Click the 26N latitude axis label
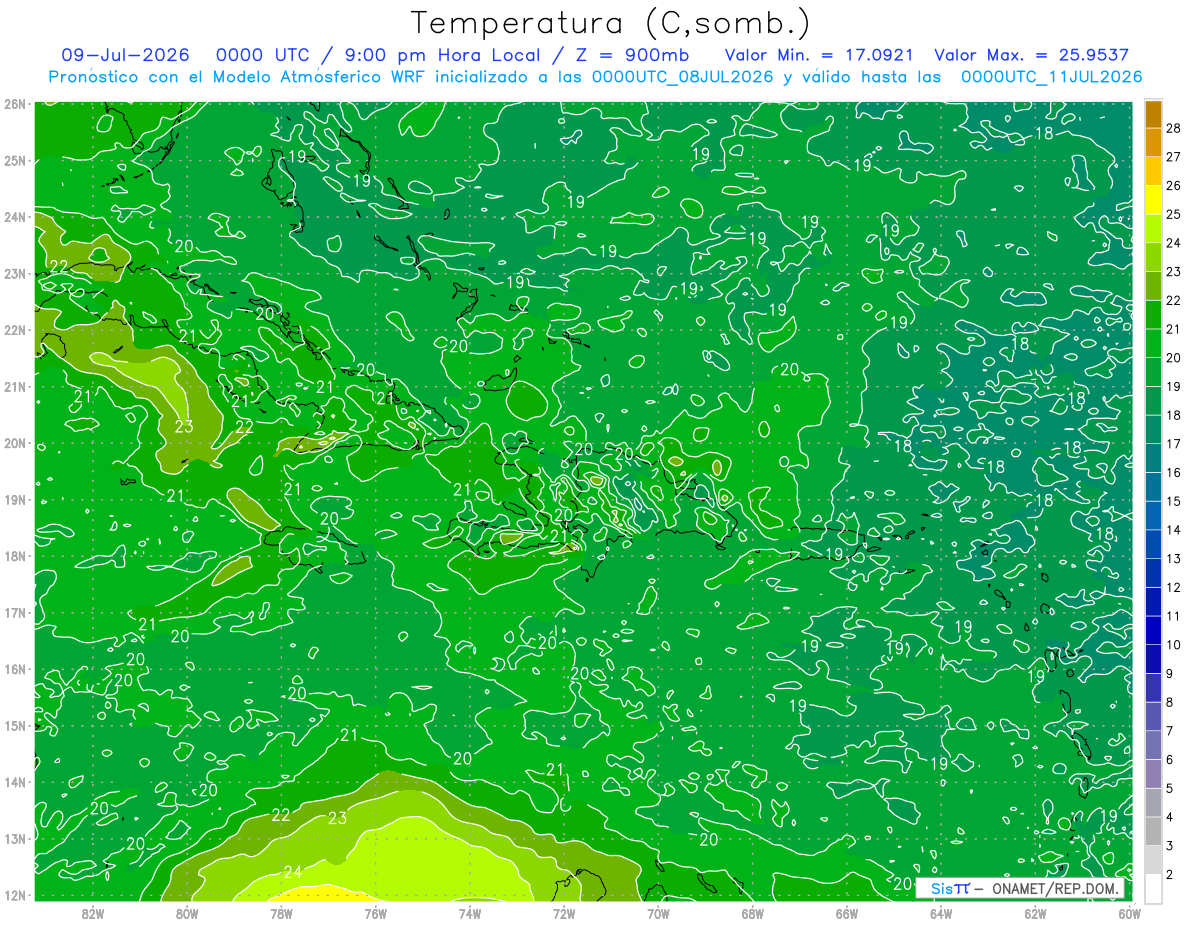The width and height of the screenshot is (1200, 927). click(x=14, y=104)
